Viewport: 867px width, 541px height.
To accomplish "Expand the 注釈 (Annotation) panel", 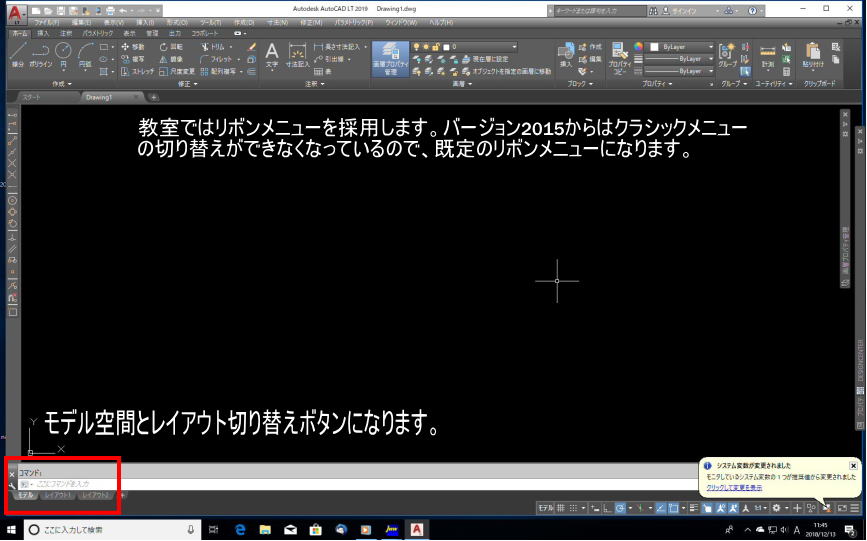I will click(x=315, y=84).
